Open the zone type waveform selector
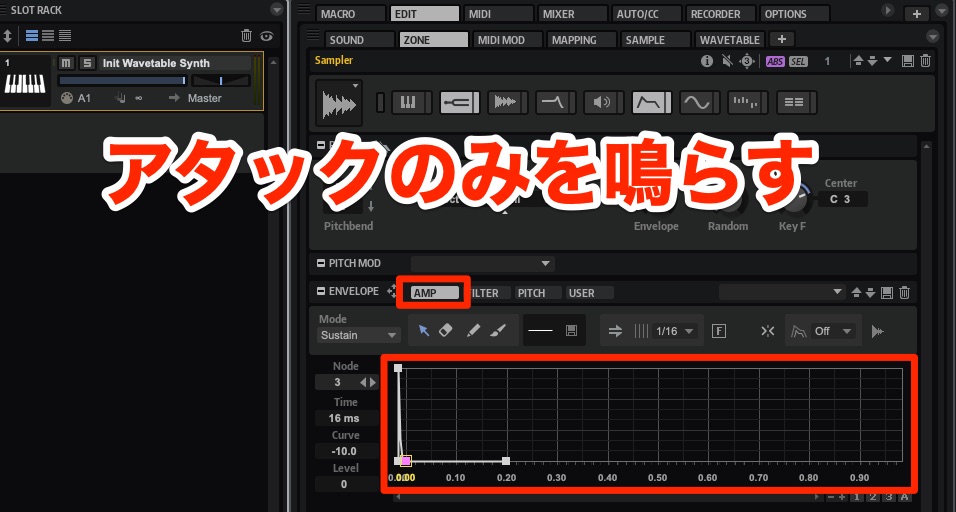 point(339,102)
